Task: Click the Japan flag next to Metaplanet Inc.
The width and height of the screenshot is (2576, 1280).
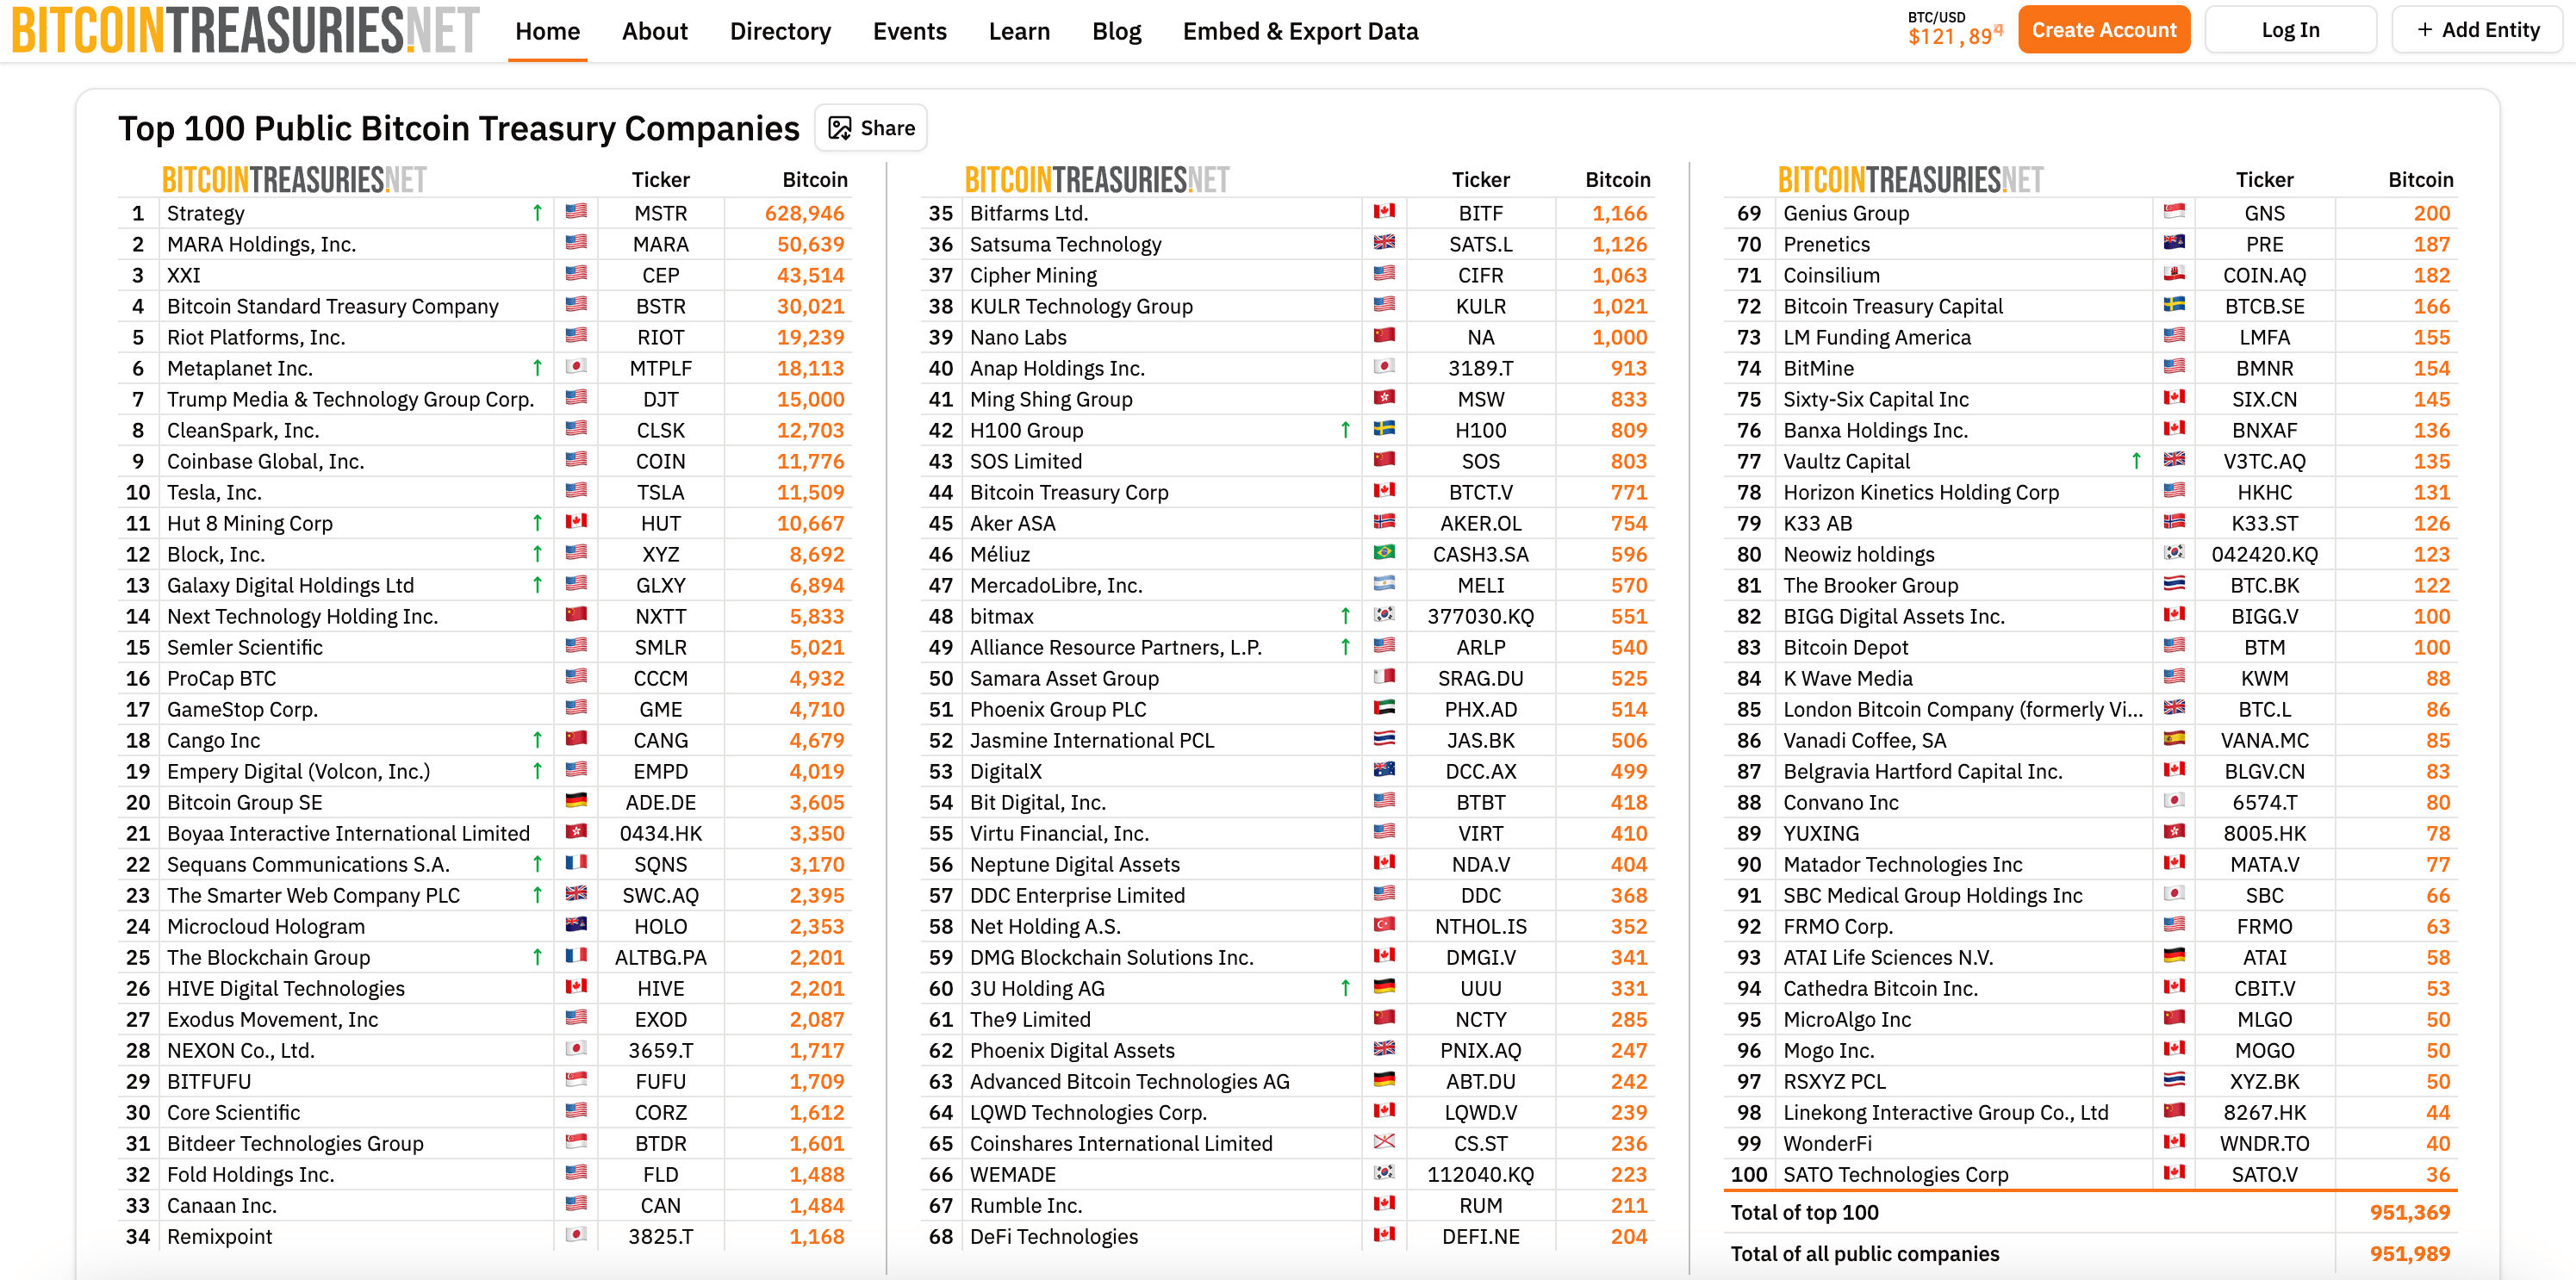Action: 576,367
